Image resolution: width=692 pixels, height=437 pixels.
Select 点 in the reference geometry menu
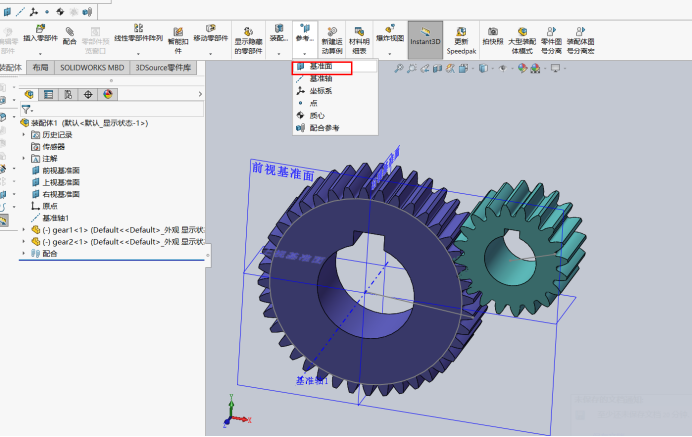point(314,103)
